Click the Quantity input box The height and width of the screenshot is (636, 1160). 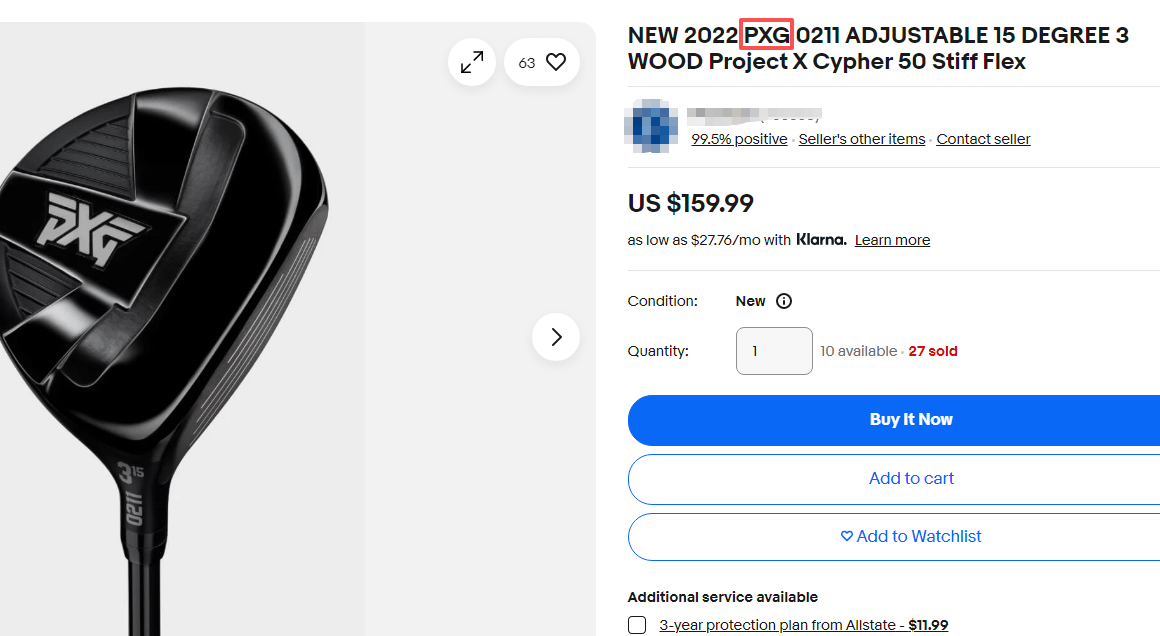click(x=774, y=351)
